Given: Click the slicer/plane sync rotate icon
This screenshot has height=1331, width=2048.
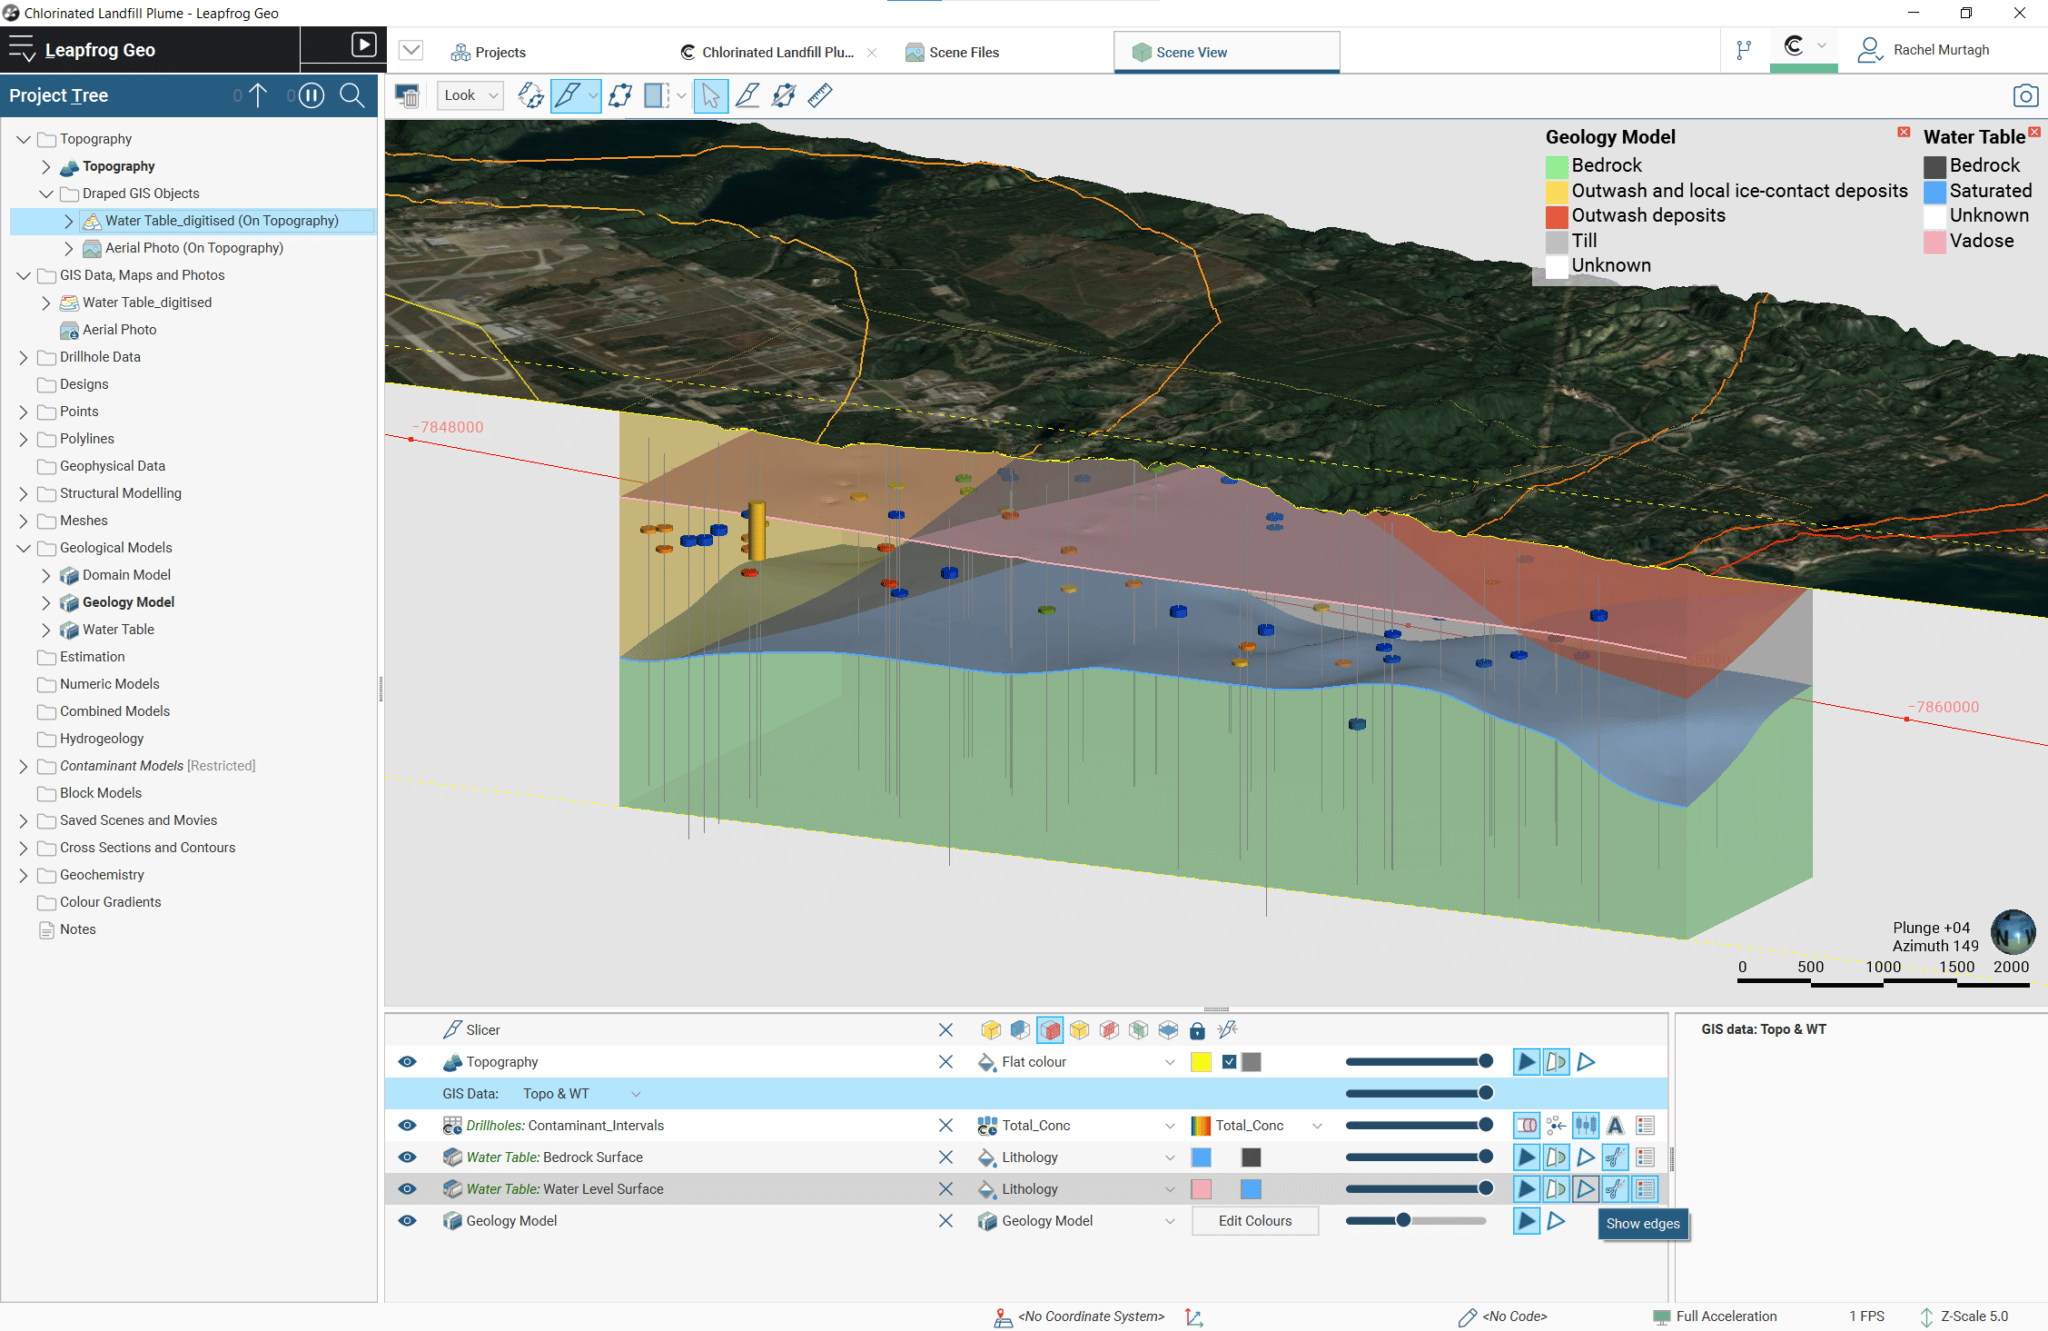Looking at the screenshot, I should pos(530,96).
